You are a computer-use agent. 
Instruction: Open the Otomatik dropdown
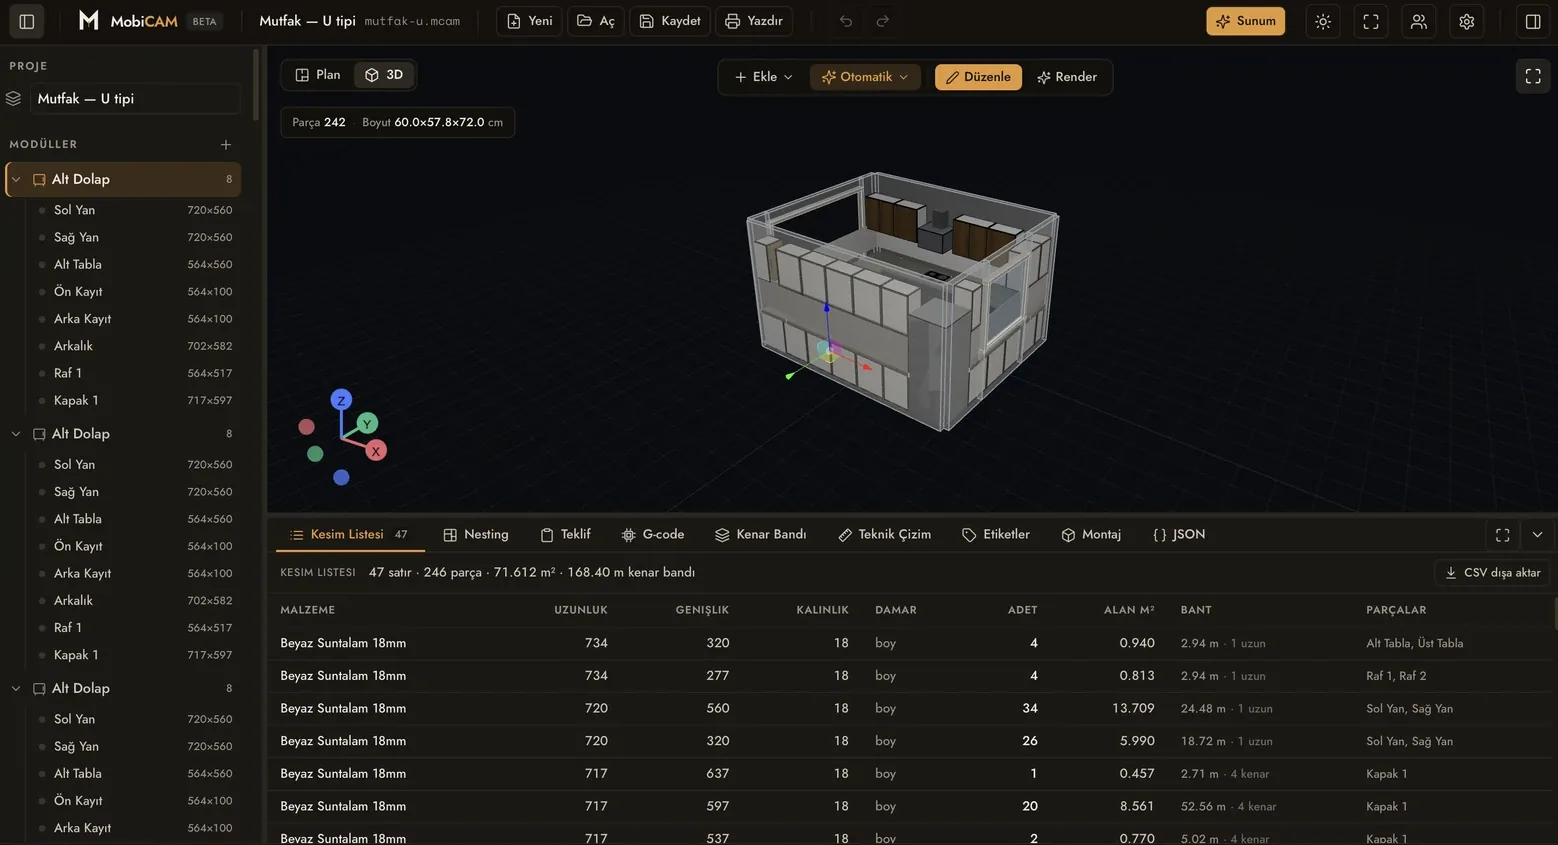(x=865, y=77)
